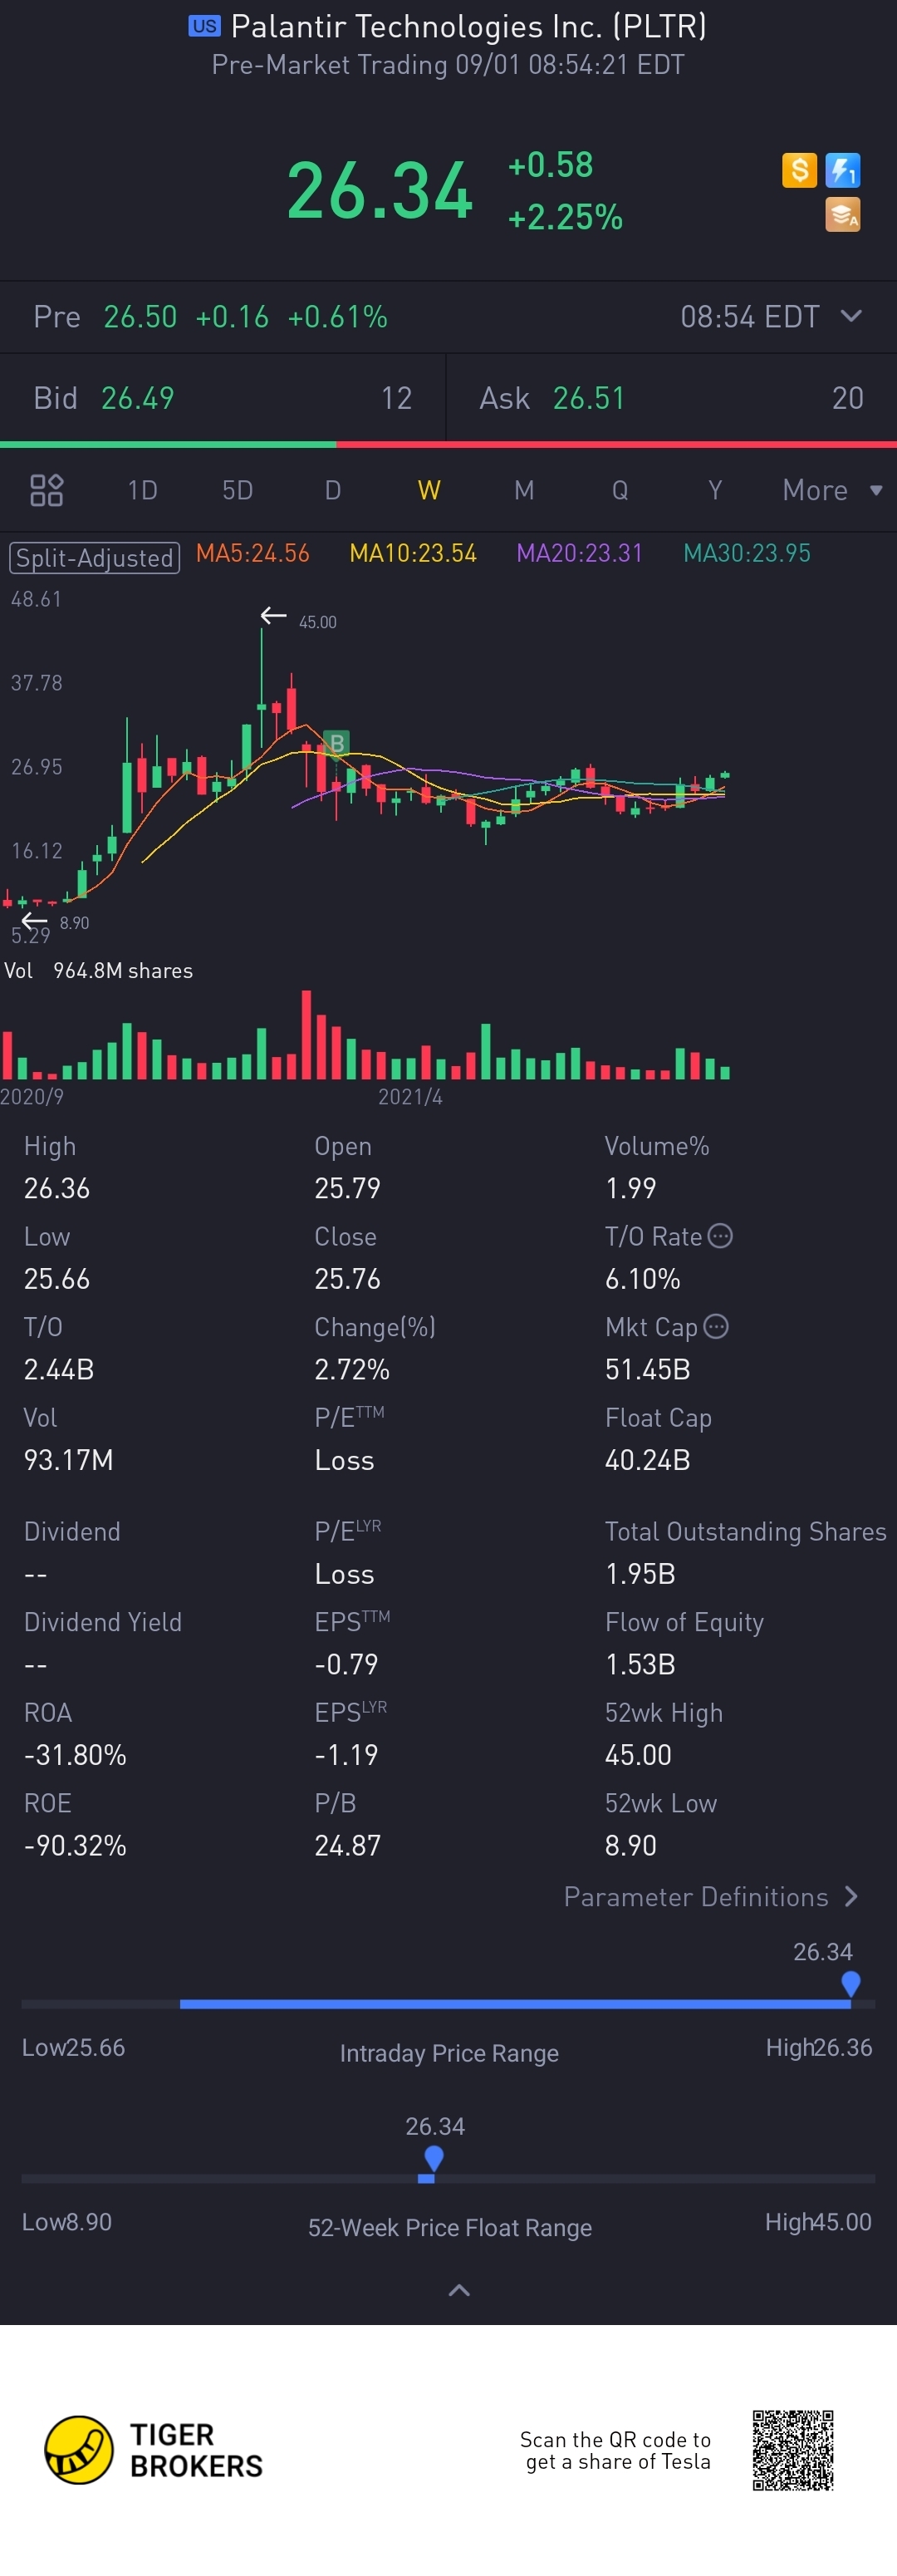
Task: Tap the Tesla share QR code
Action: click(x=793, y=2449)
